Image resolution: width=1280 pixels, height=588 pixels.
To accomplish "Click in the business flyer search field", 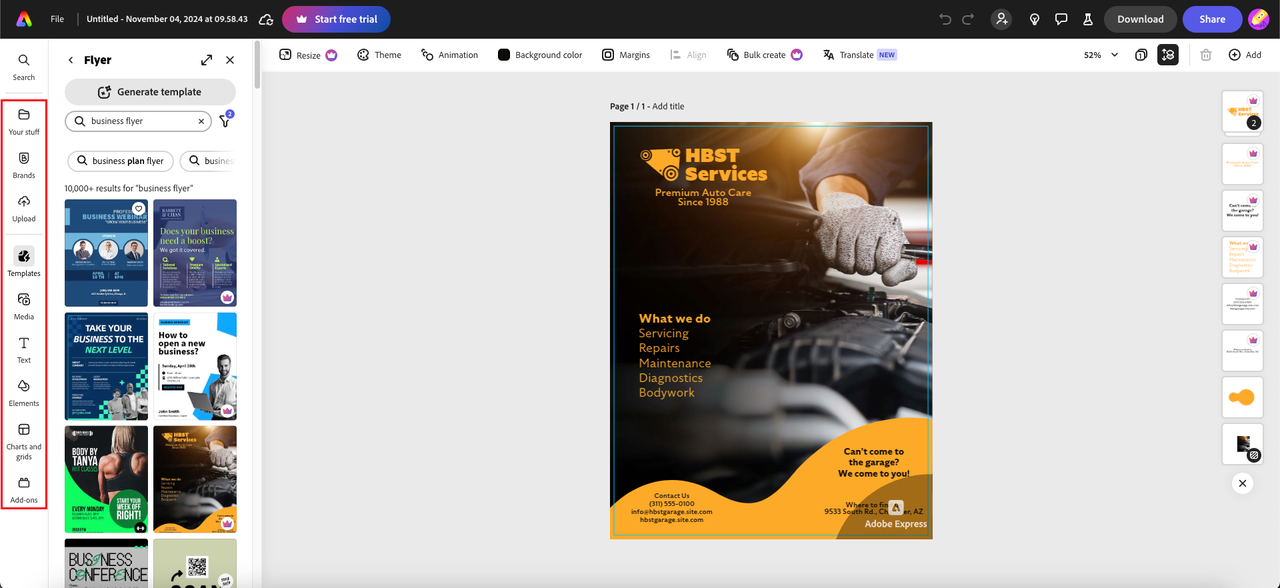I will point(140,121).
